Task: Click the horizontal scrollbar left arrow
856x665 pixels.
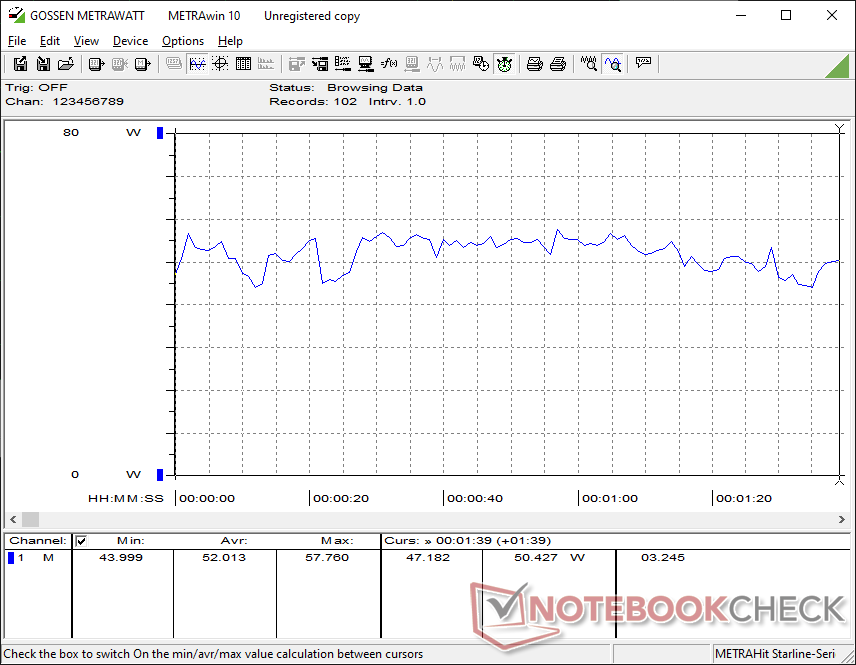Action: [x=13, y=520]
